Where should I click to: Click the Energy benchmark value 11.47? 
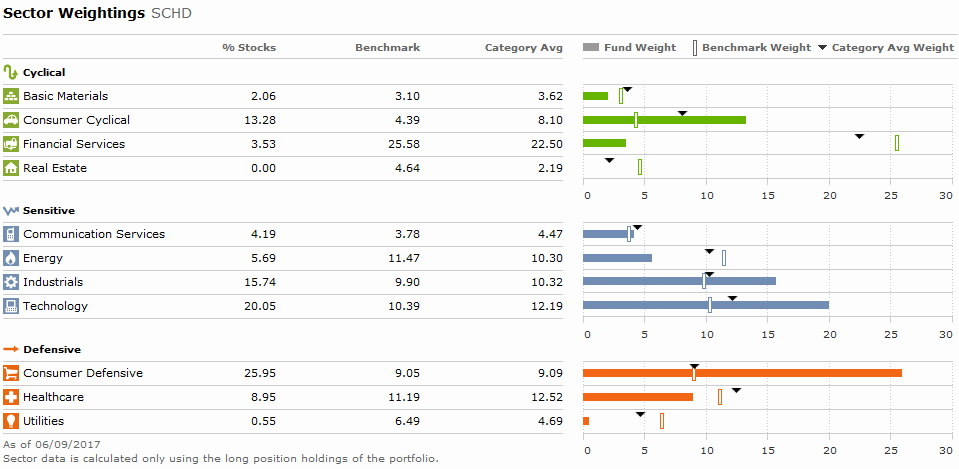(x=404, y=259)
